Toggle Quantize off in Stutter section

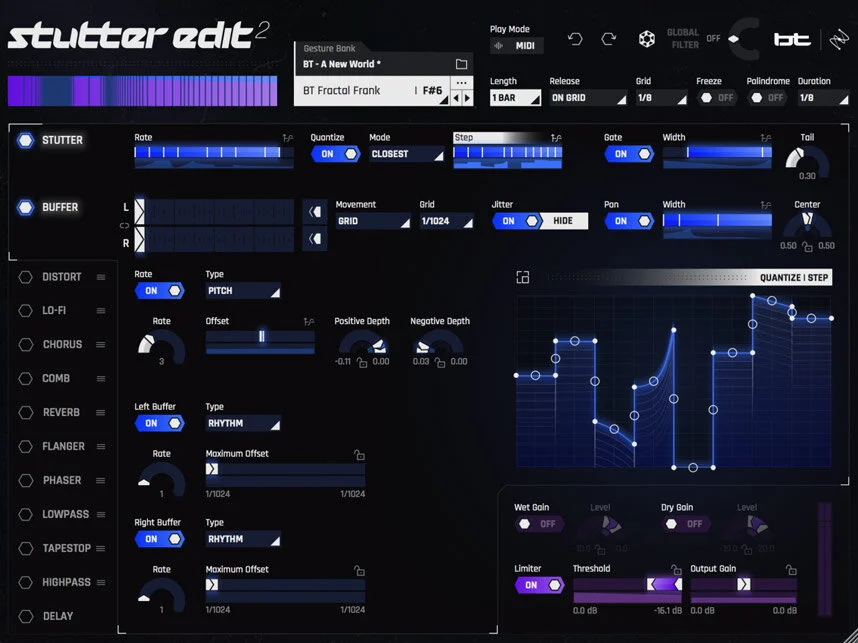coord(334,154)
